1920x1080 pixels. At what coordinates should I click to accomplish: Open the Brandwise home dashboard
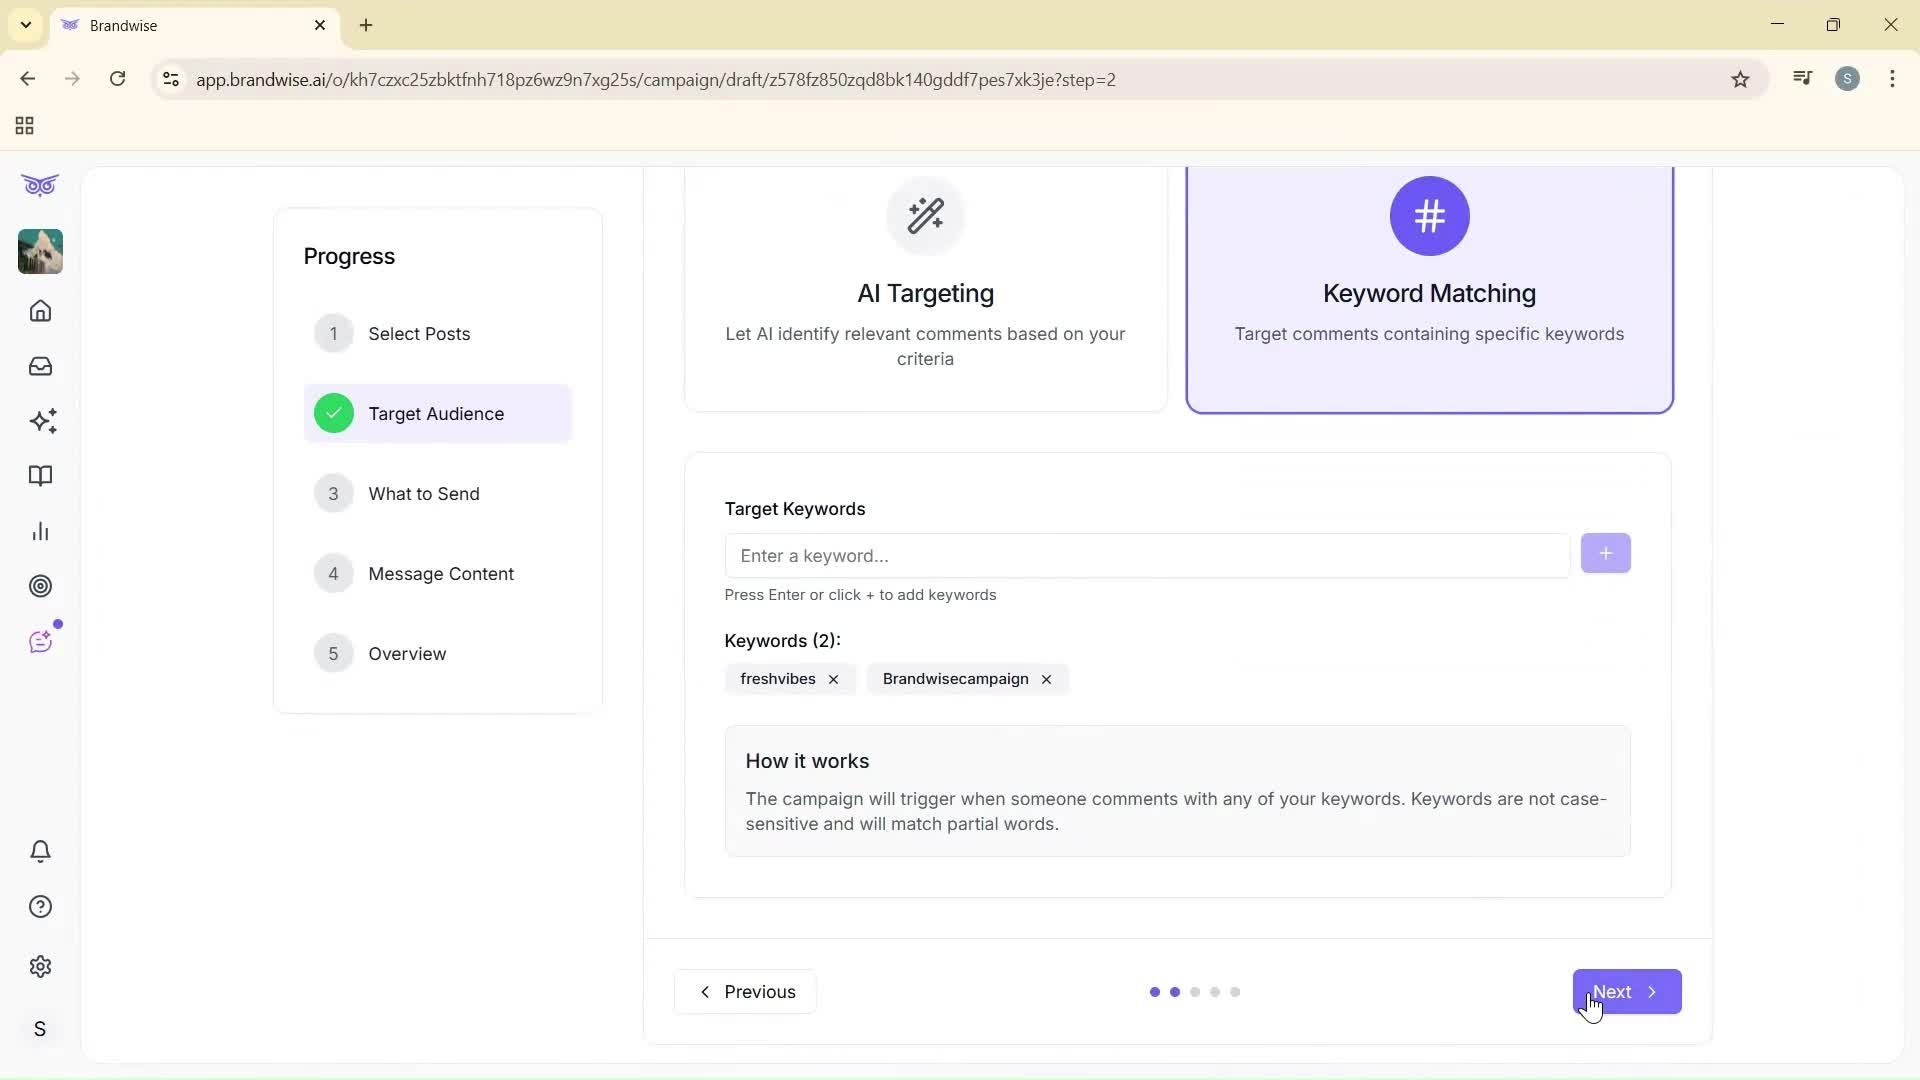point(40,311)
